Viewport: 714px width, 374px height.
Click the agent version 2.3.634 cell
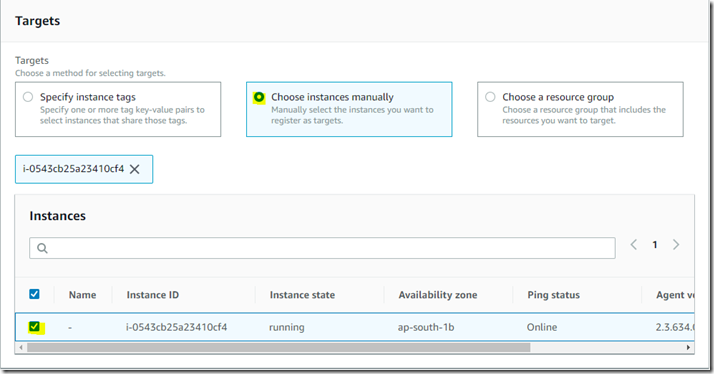pyautogui.click(x=675, y=327)
